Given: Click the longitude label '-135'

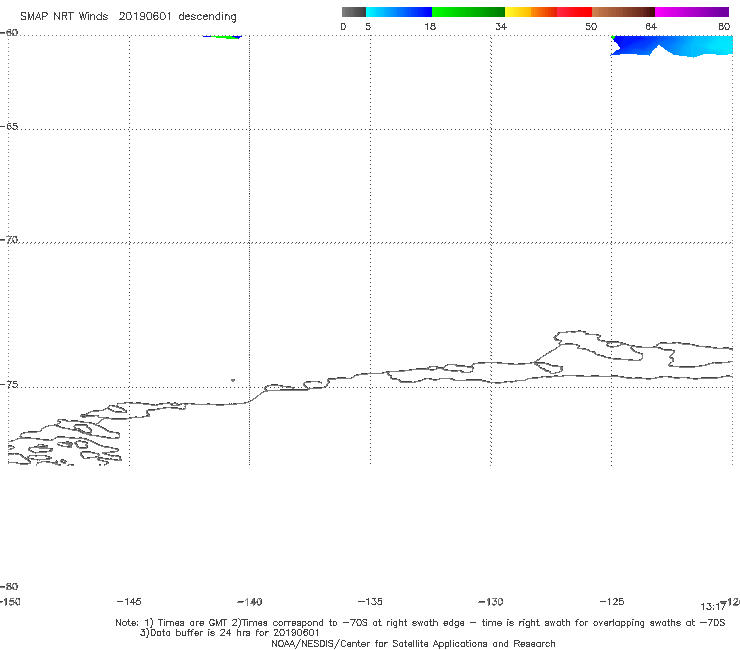Looking at the screenshot, I should 370,601.
